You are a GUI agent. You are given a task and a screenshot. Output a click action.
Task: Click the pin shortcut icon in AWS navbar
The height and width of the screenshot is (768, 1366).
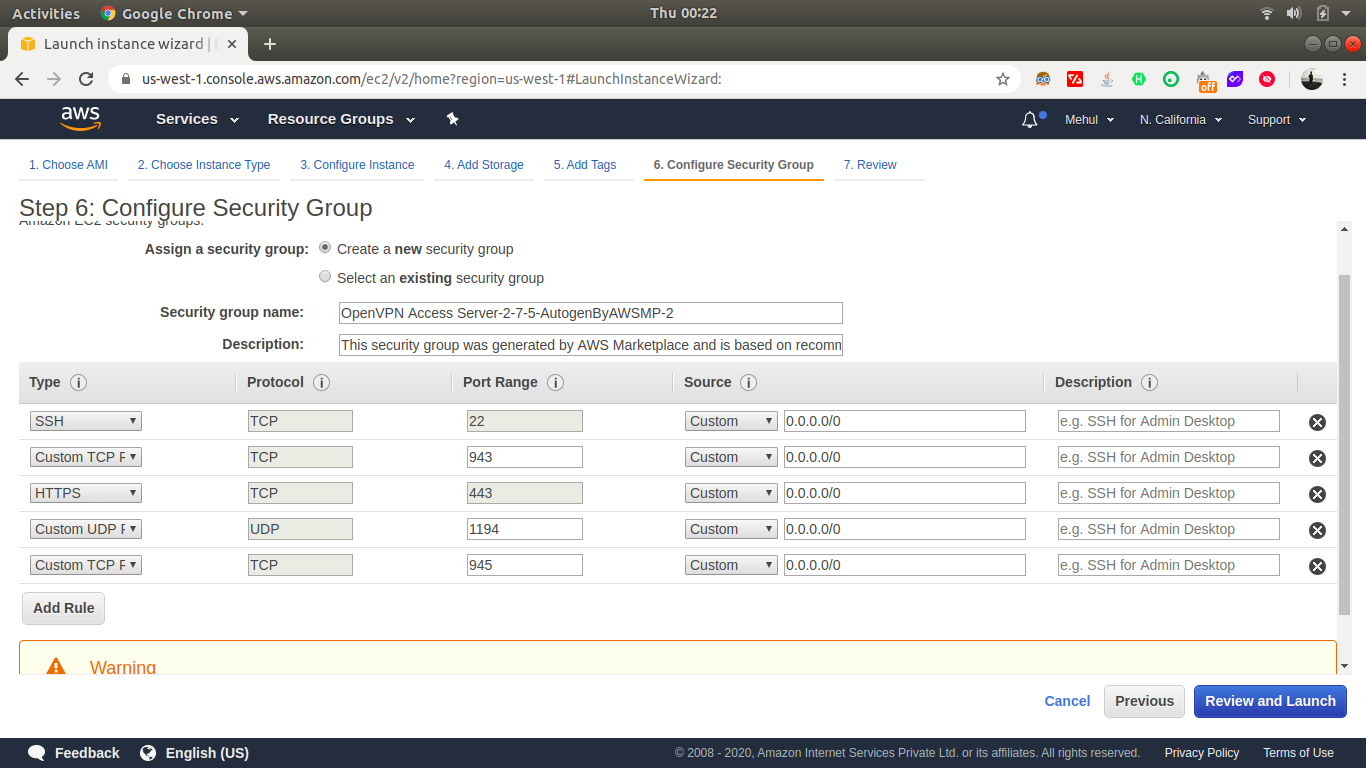click(x=452, y=119)
